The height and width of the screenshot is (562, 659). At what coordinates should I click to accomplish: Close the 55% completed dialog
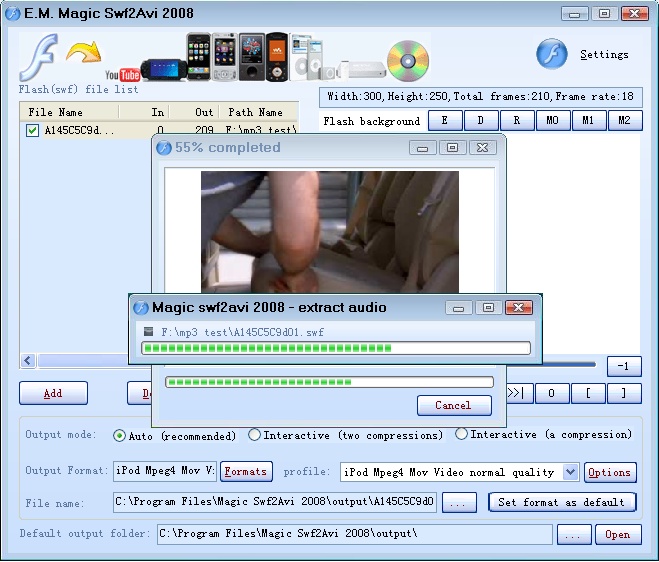click(x=482, y=148)
